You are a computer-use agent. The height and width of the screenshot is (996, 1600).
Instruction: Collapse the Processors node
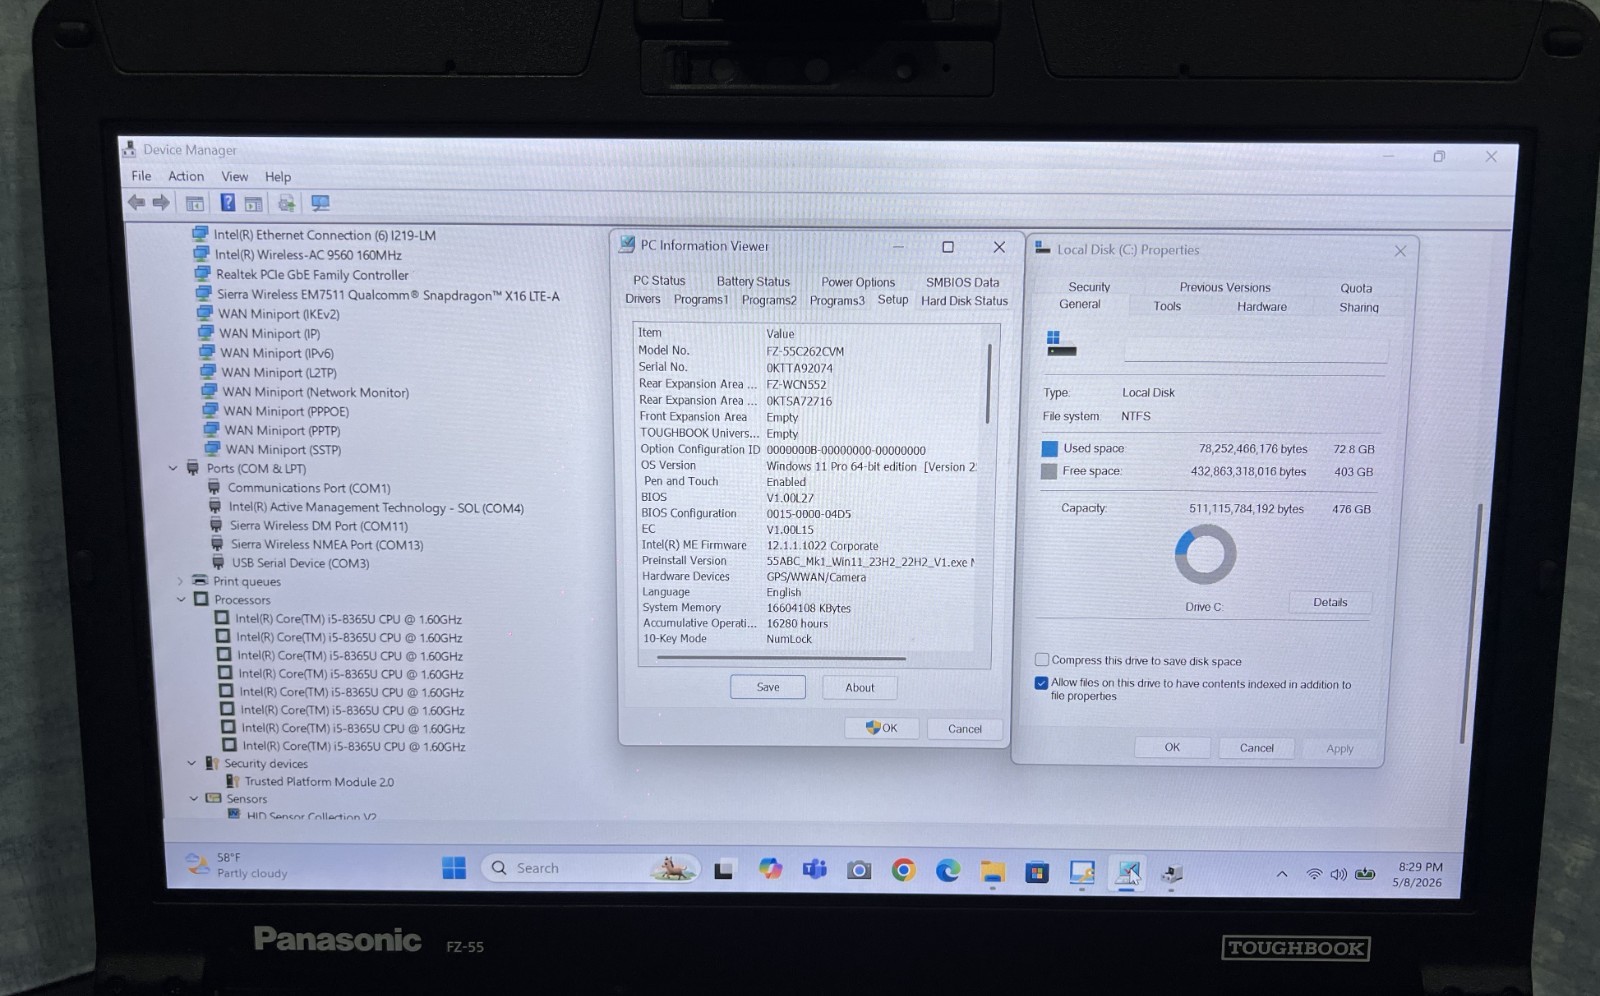pyautogui.click(x=182, y=600)
